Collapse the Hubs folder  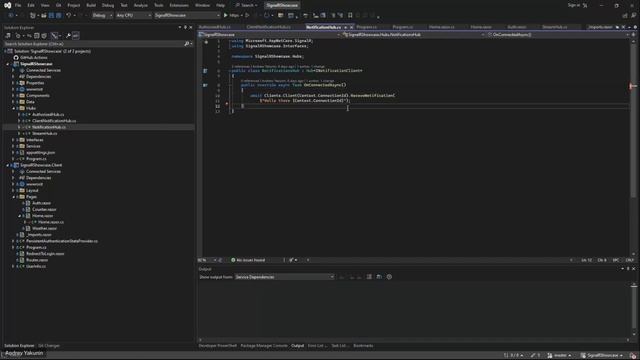[13, 108]
